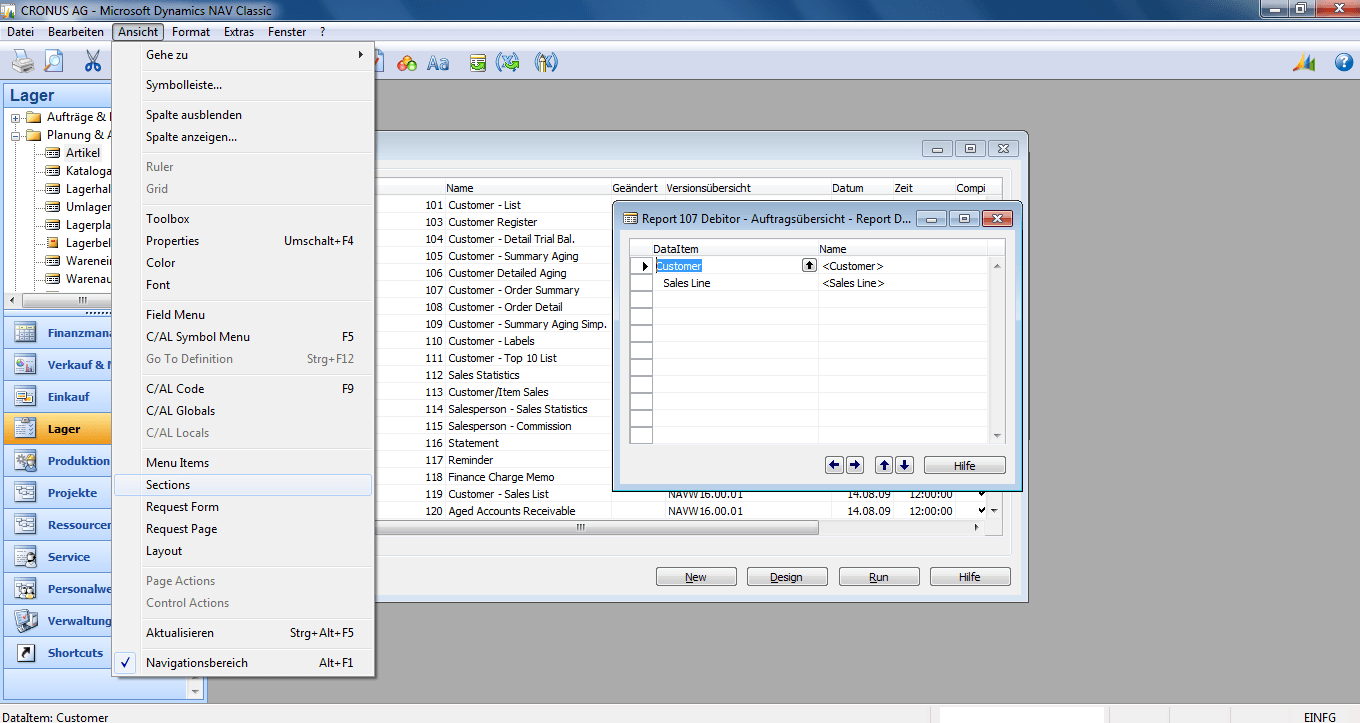
Task: Click the lookup arrow in Customer DataItem cell
Action: click(810, 266)
